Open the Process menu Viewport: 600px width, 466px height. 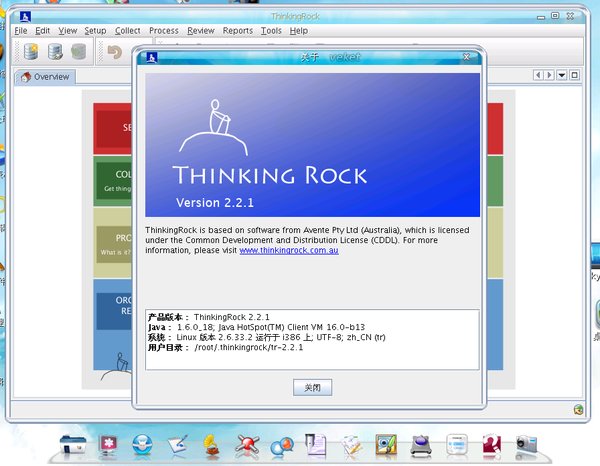(164, 31)
